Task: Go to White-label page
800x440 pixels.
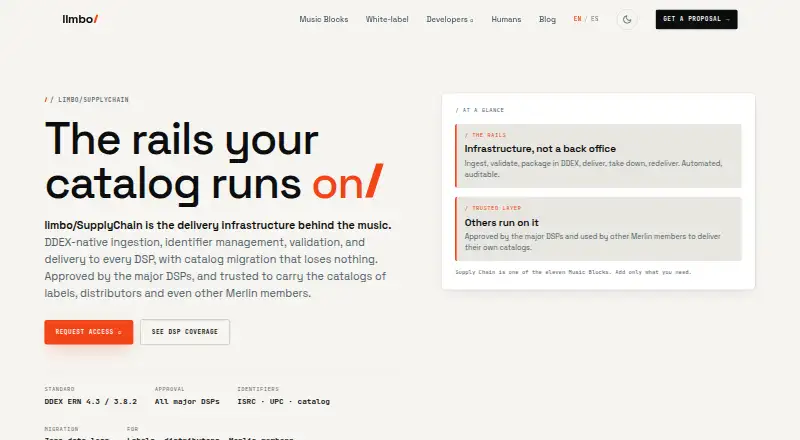Action: [x=387, y=19]
